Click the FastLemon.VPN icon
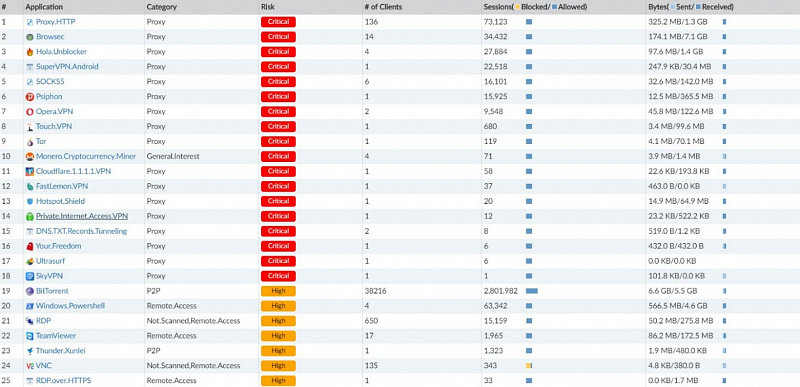This screenshot has height=387, width=800. pos(30,187)
